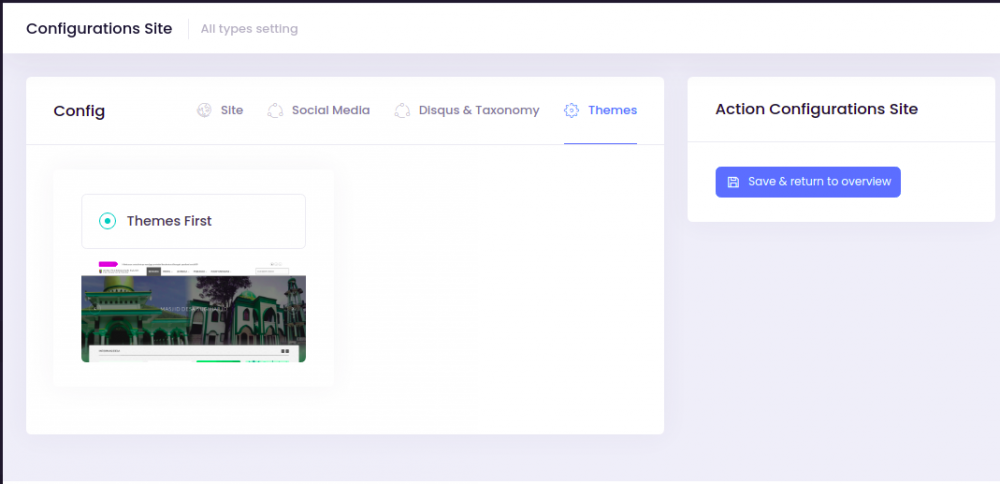Screen dimensions: 1000x484
Task: Select the Themes tab
Action: [600, 110]
